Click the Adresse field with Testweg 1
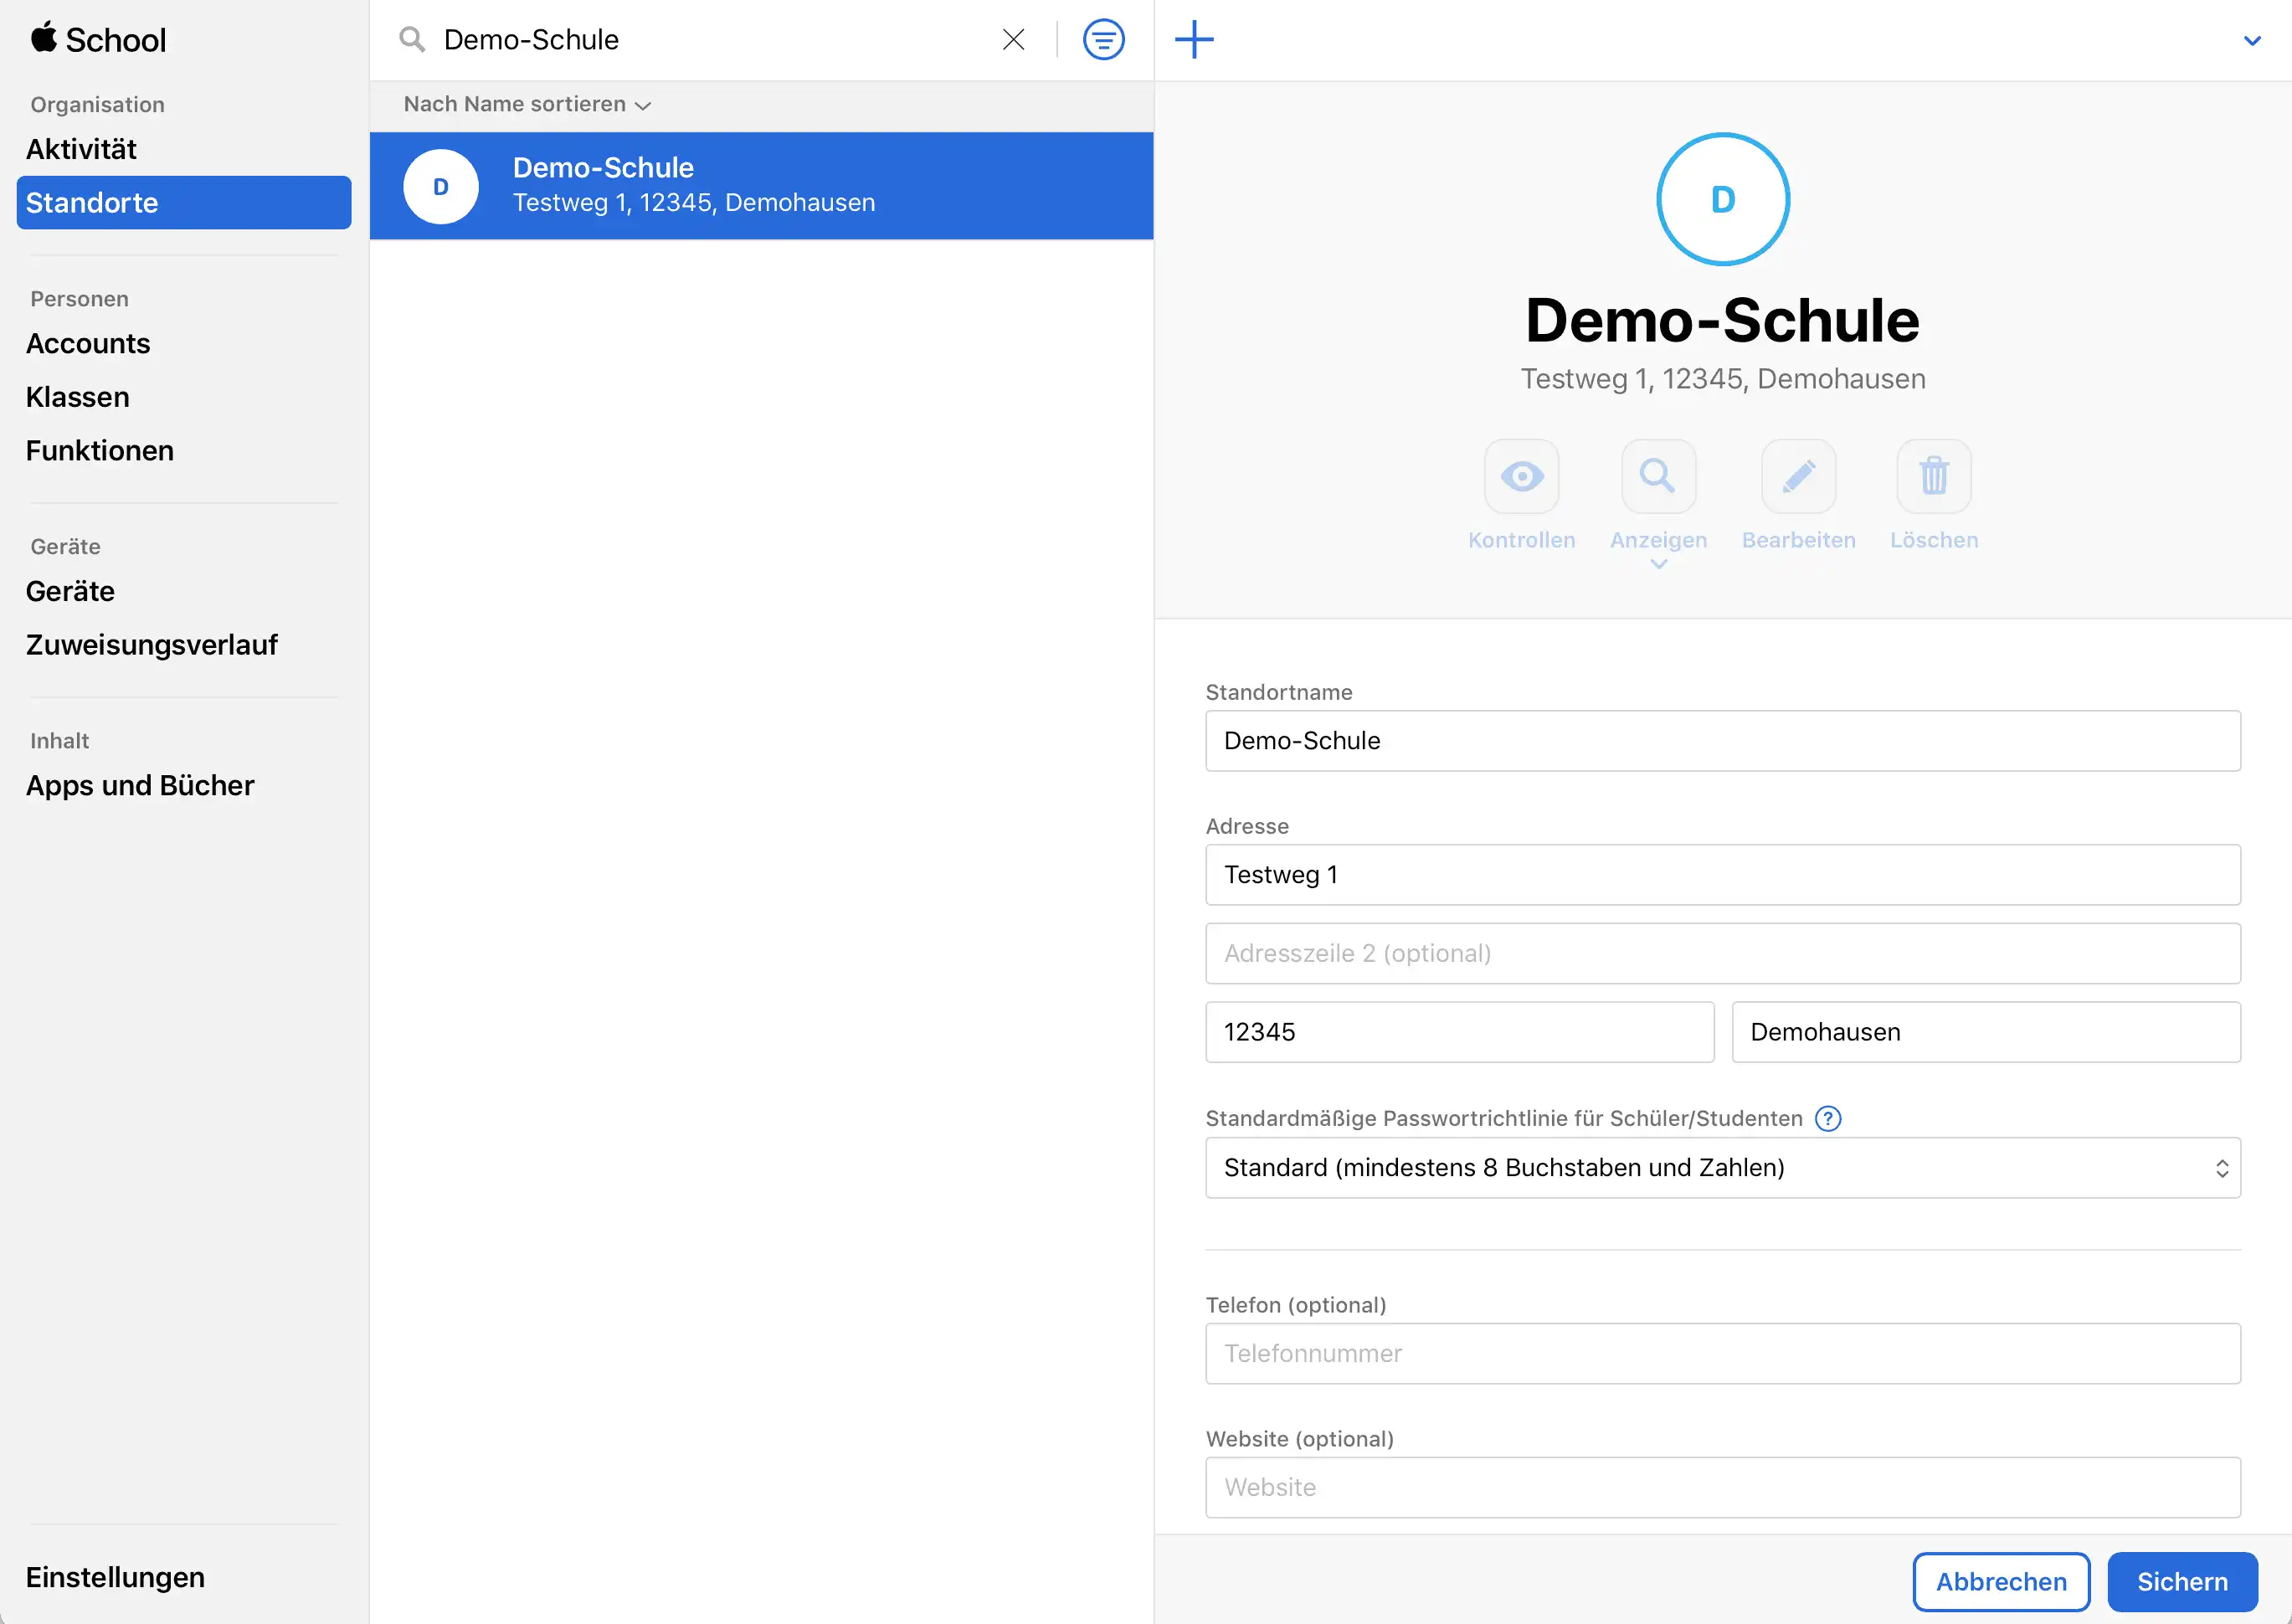Screen dimensions: 2292x1624 pyautogui.click(x=1722, y=875)
